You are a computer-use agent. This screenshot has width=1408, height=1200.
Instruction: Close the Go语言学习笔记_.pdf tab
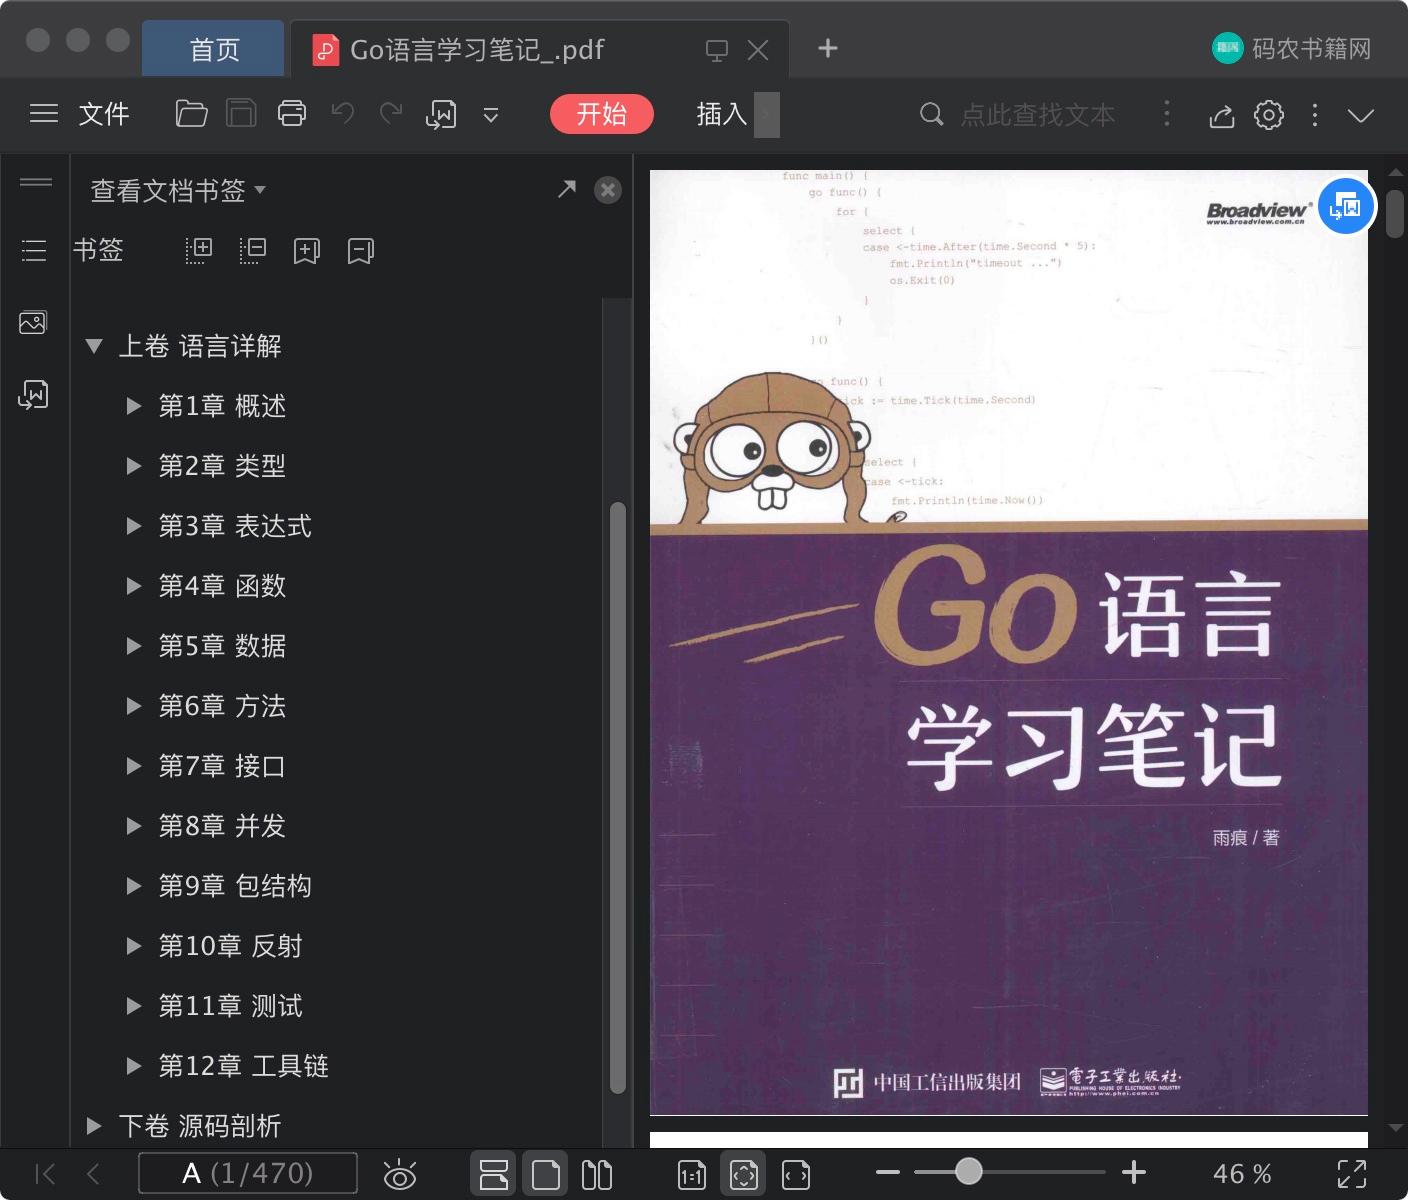pos(758,50)
